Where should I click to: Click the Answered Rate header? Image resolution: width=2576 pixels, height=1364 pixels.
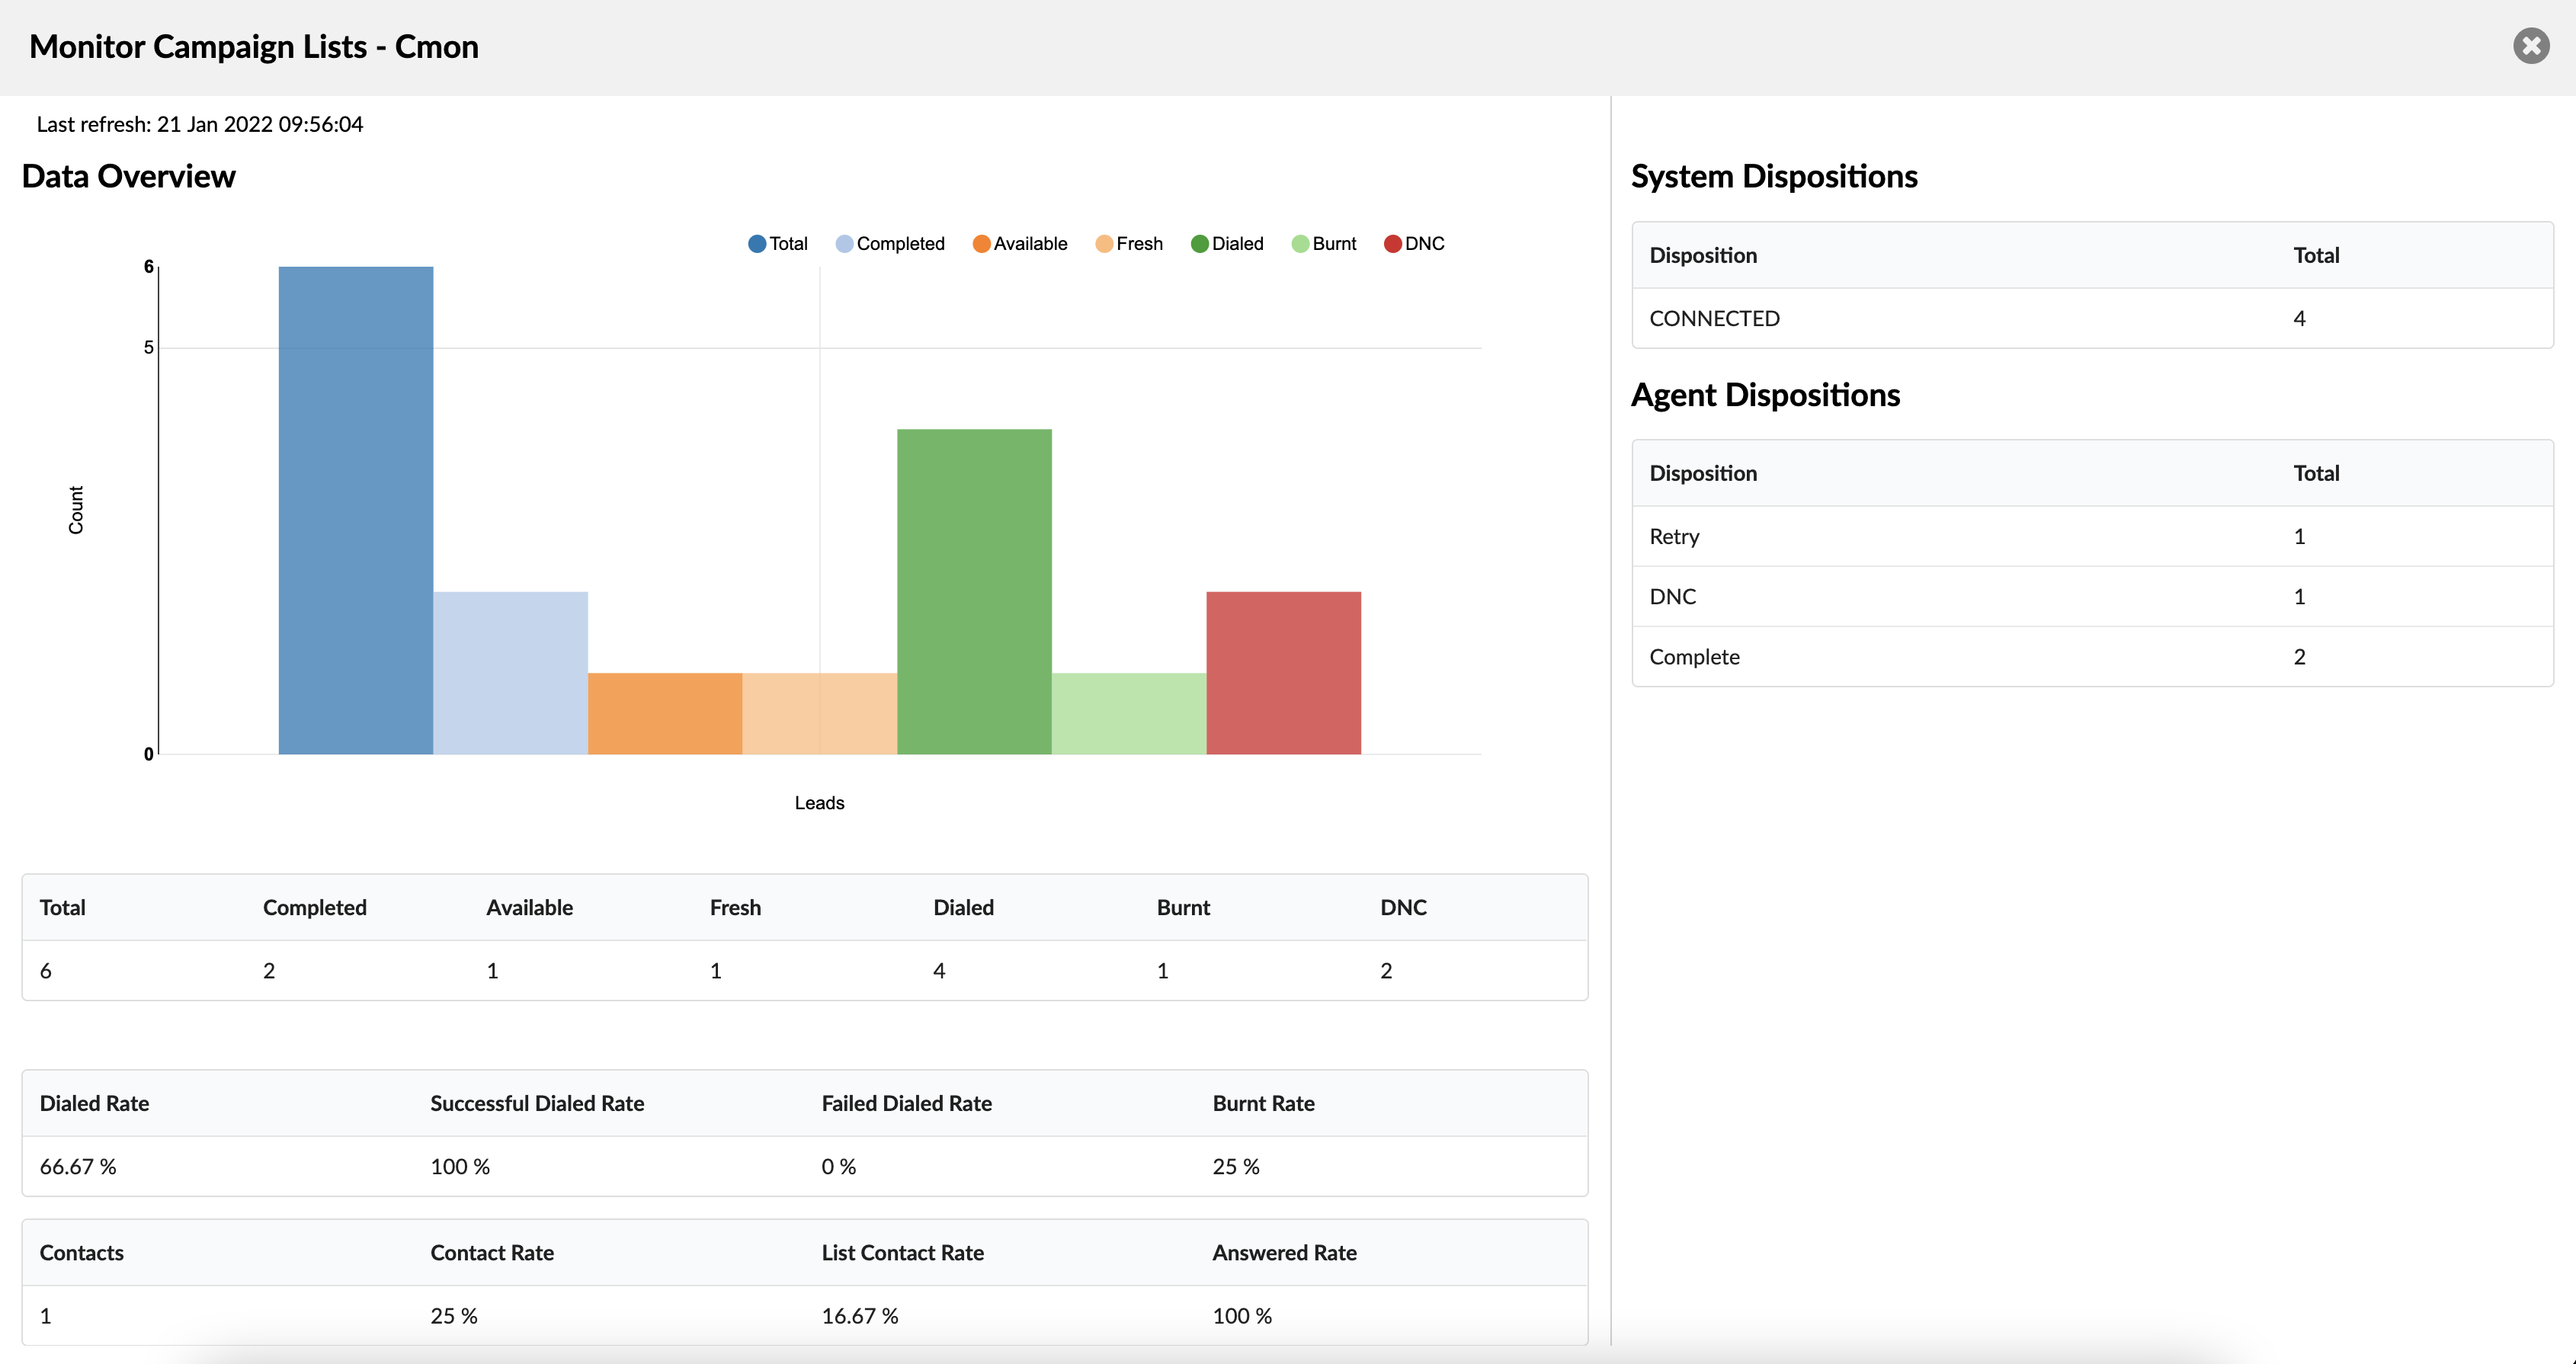pos(1284,1253)
